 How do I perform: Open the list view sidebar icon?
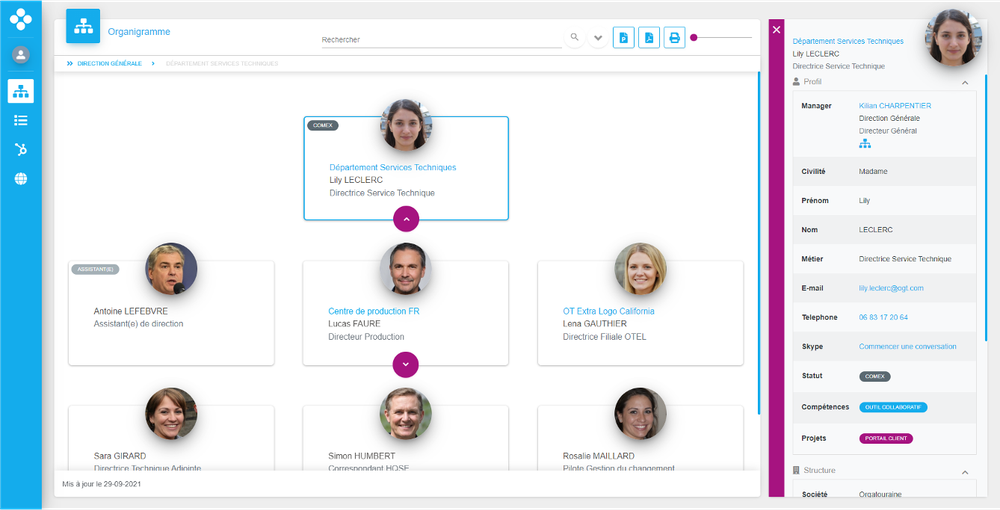[20, 120]
